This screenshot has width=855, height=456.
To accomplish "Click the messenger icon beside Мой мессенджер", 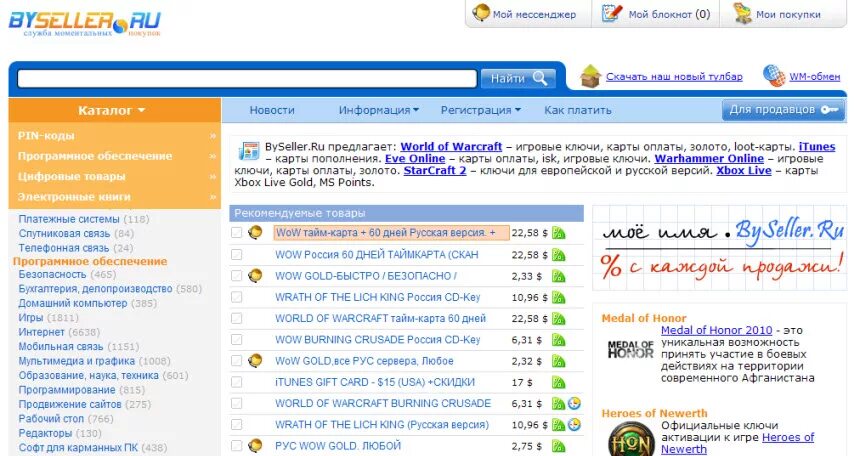I will (x=481, y=12).
